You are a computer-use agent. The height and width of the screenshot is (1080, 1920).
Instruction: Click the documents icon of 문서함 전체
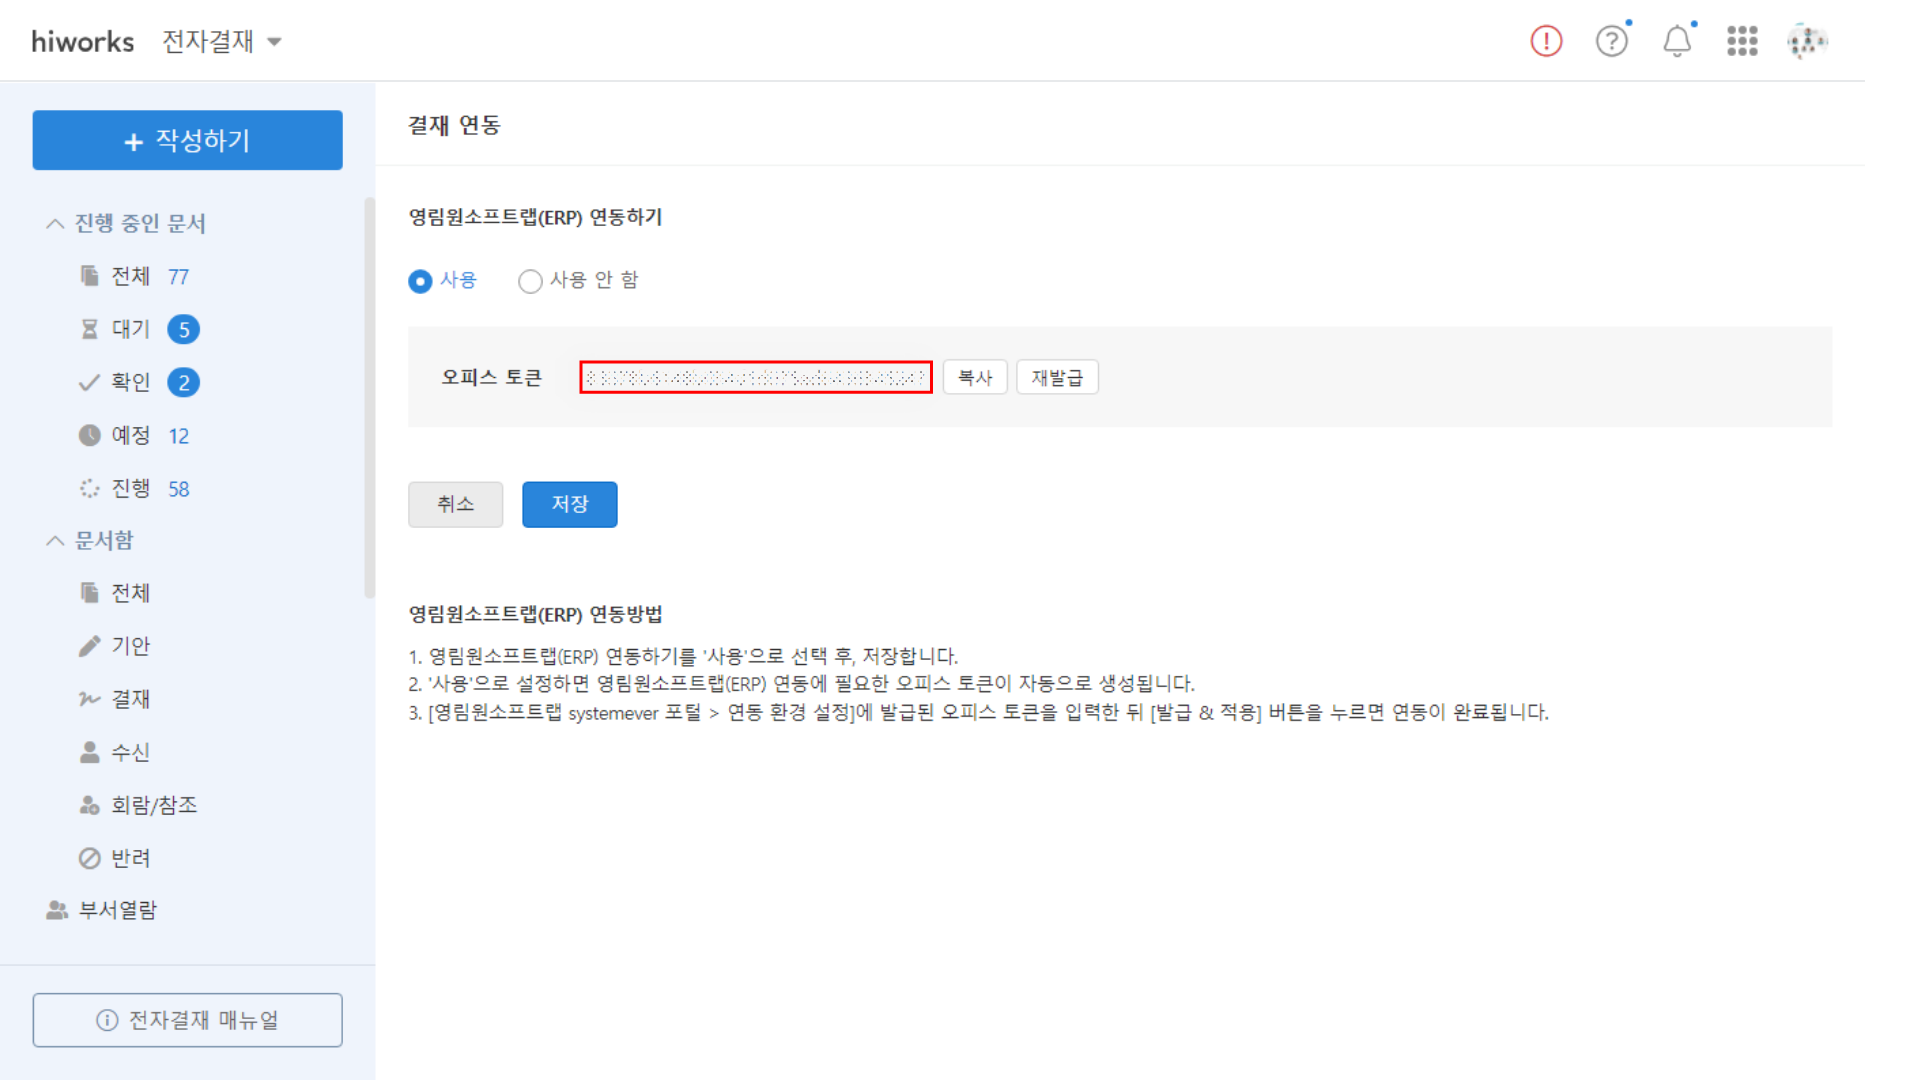pos(90,593)
